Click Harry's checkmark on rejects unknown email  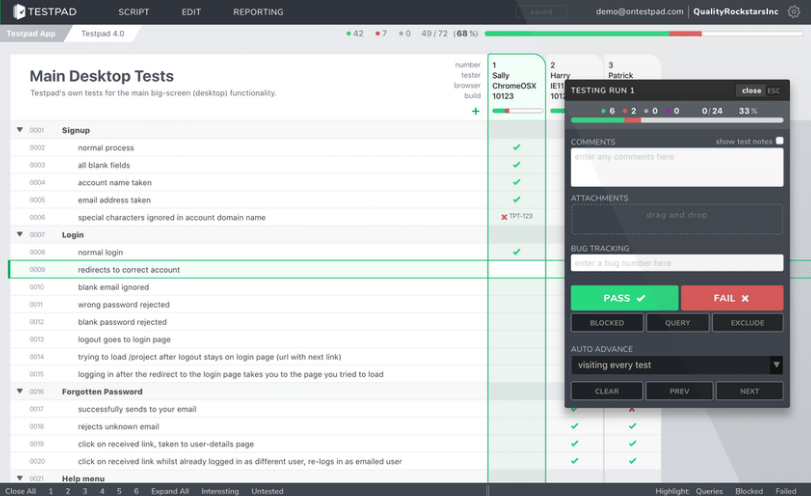[x=574, y=426]
